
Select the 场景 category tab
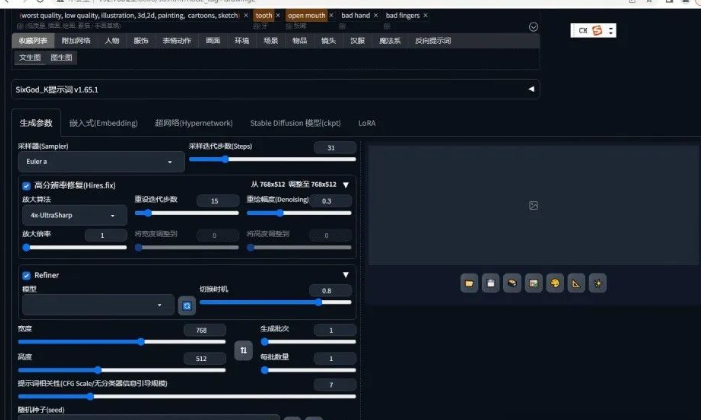(x=271, y=41)
